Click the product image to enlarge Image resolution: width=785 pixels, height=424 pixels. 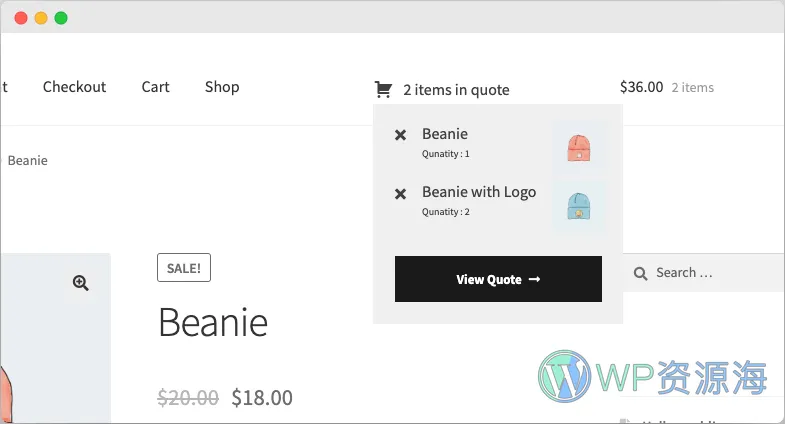click(x=55, y=338)
